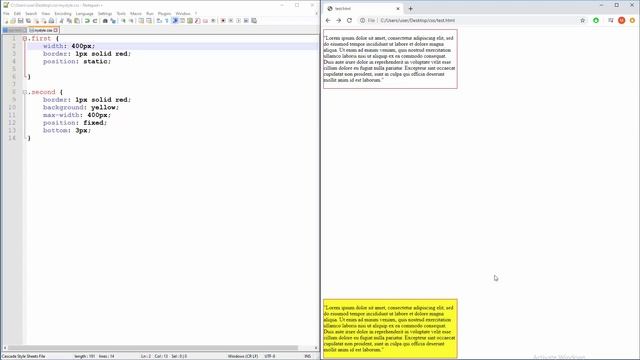Screen dimensions: 640x360
Task: Switch to the first Notepad++ document tab
Action: coord(15,30)
